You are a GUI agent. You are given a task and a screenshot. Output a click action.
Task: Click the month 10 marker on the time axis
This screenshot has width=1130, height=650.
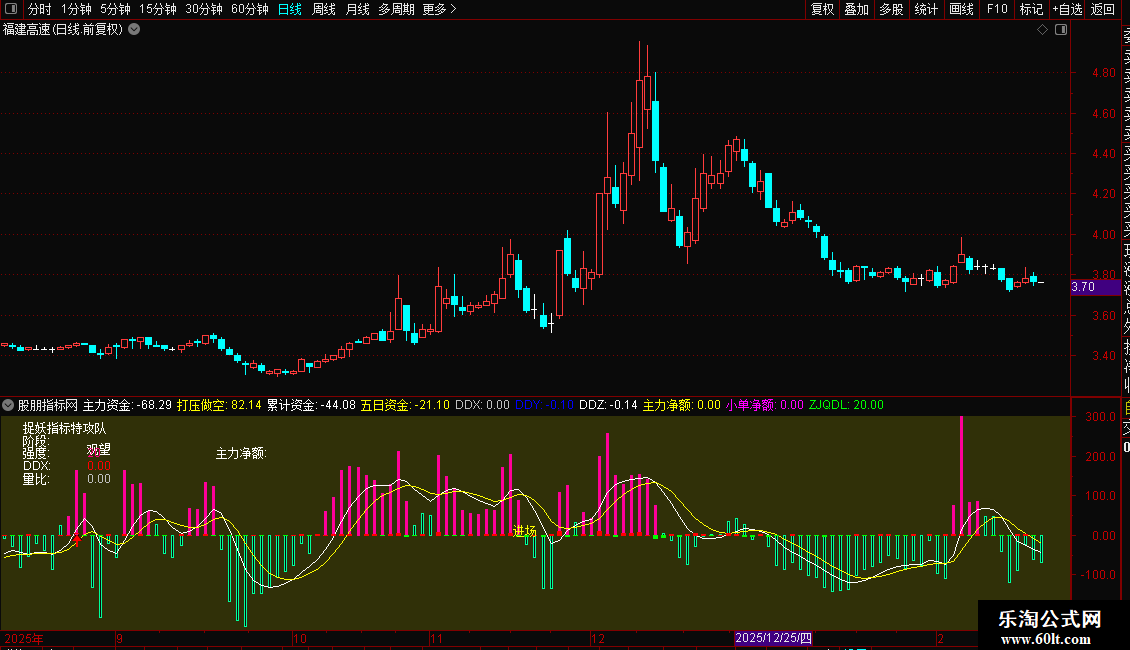tap(300, 638)
